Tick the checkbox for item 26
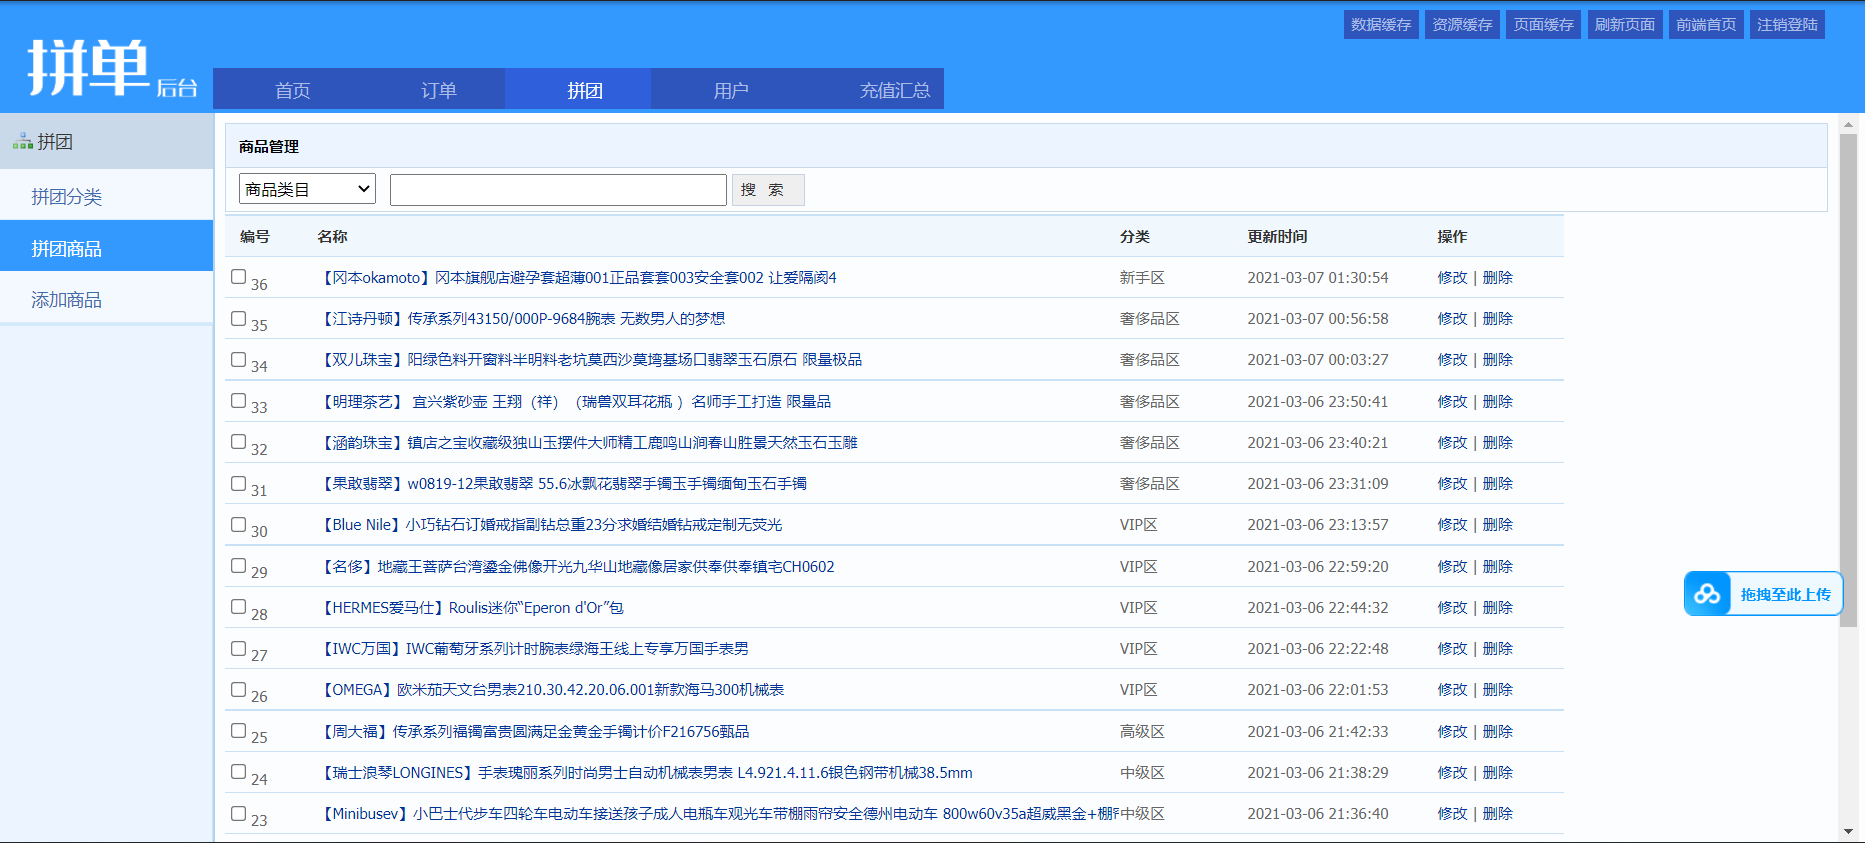Viewport: 1865px width, 843px height. pos(238,689)
